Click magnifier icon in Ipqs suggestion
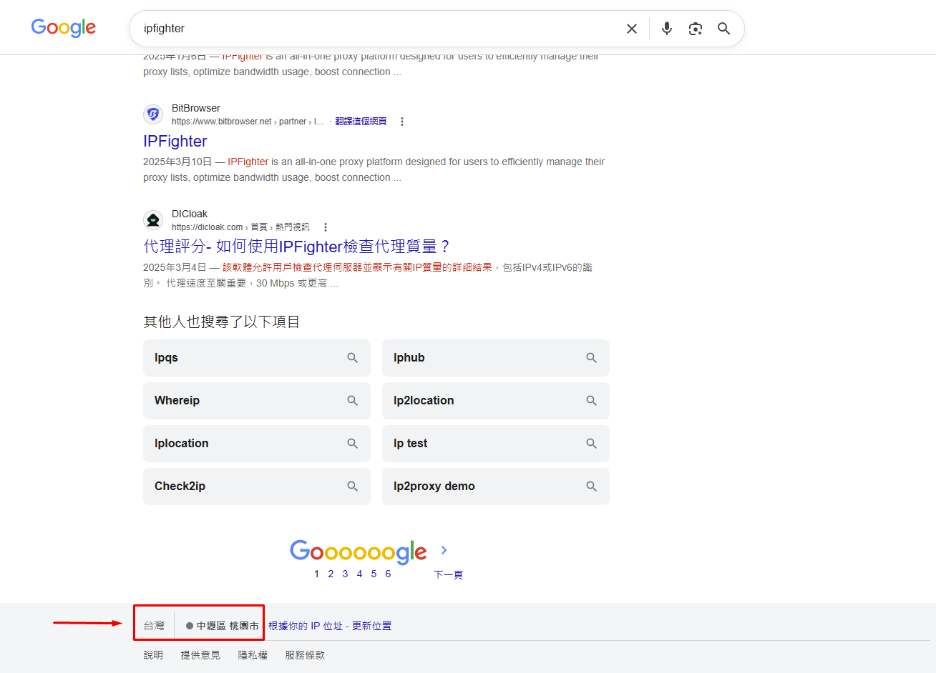The height and width of the screenshot is (673, 936). pyautogui.click(x=353, y=358)
